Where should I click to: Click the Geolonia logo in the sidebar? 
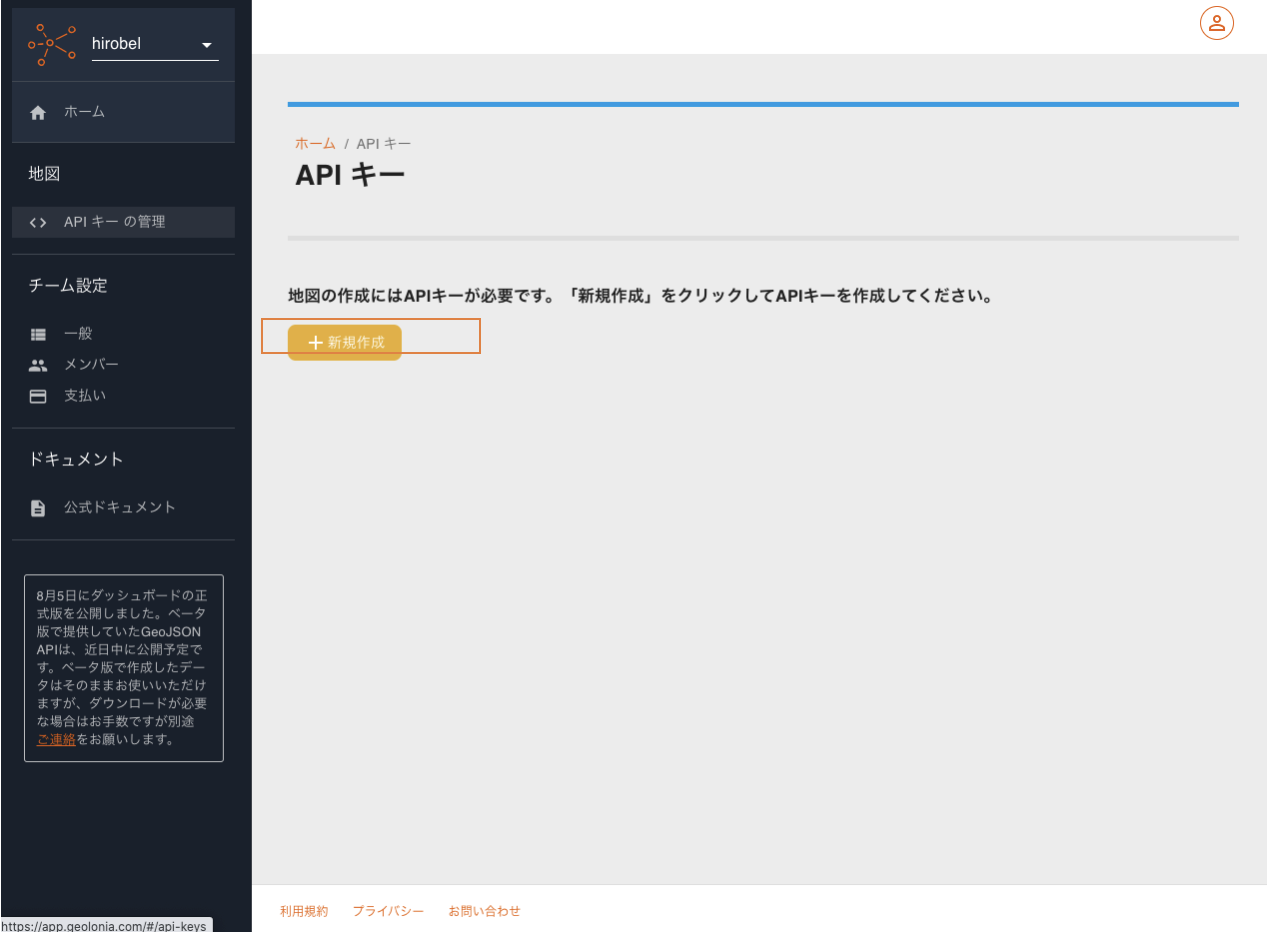[50, 43]
